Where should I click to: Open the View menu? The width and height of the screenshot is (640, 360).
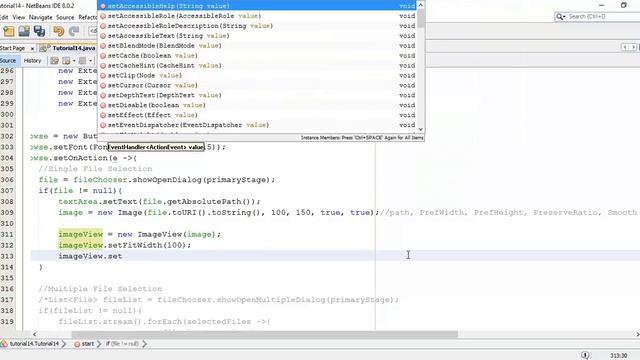(x=19, y=17)
